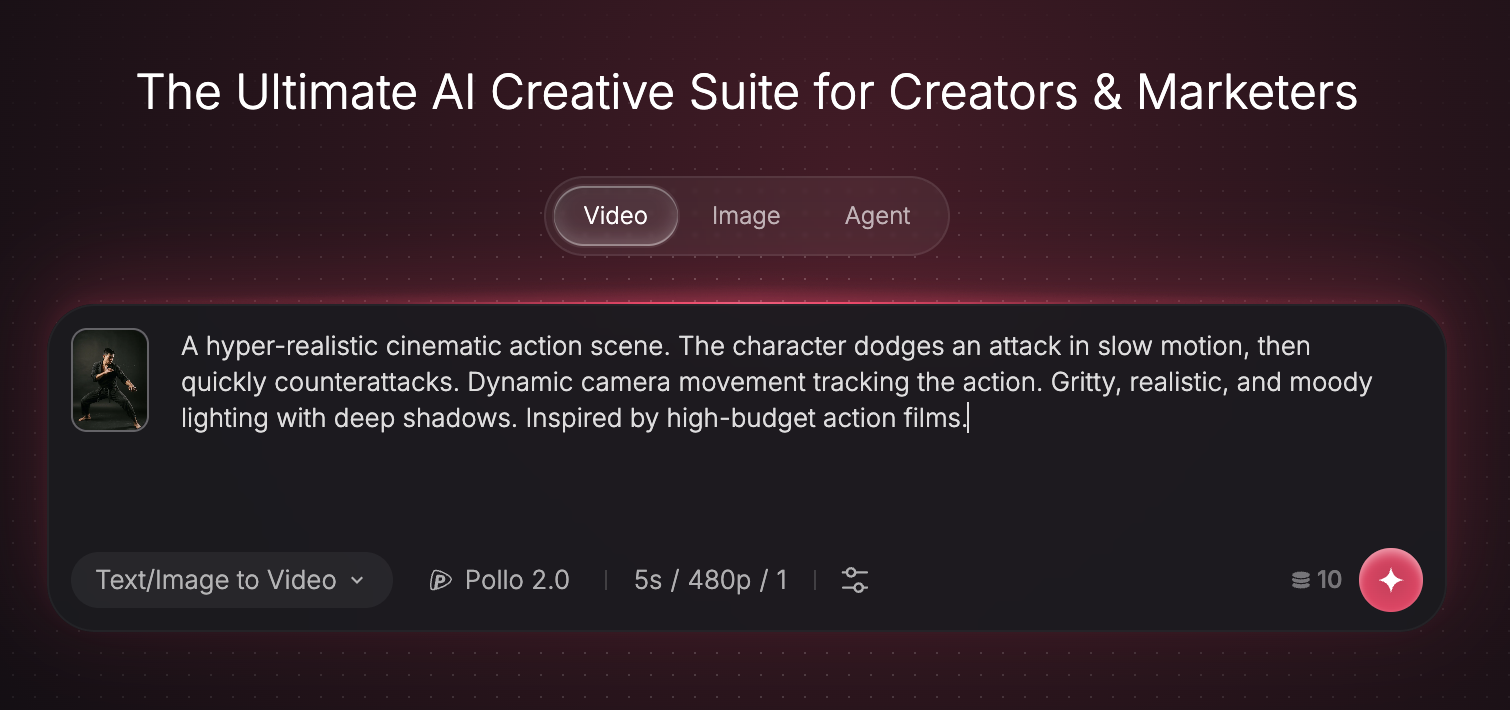Click the stacked coins credits icon

click(1300, 580)
